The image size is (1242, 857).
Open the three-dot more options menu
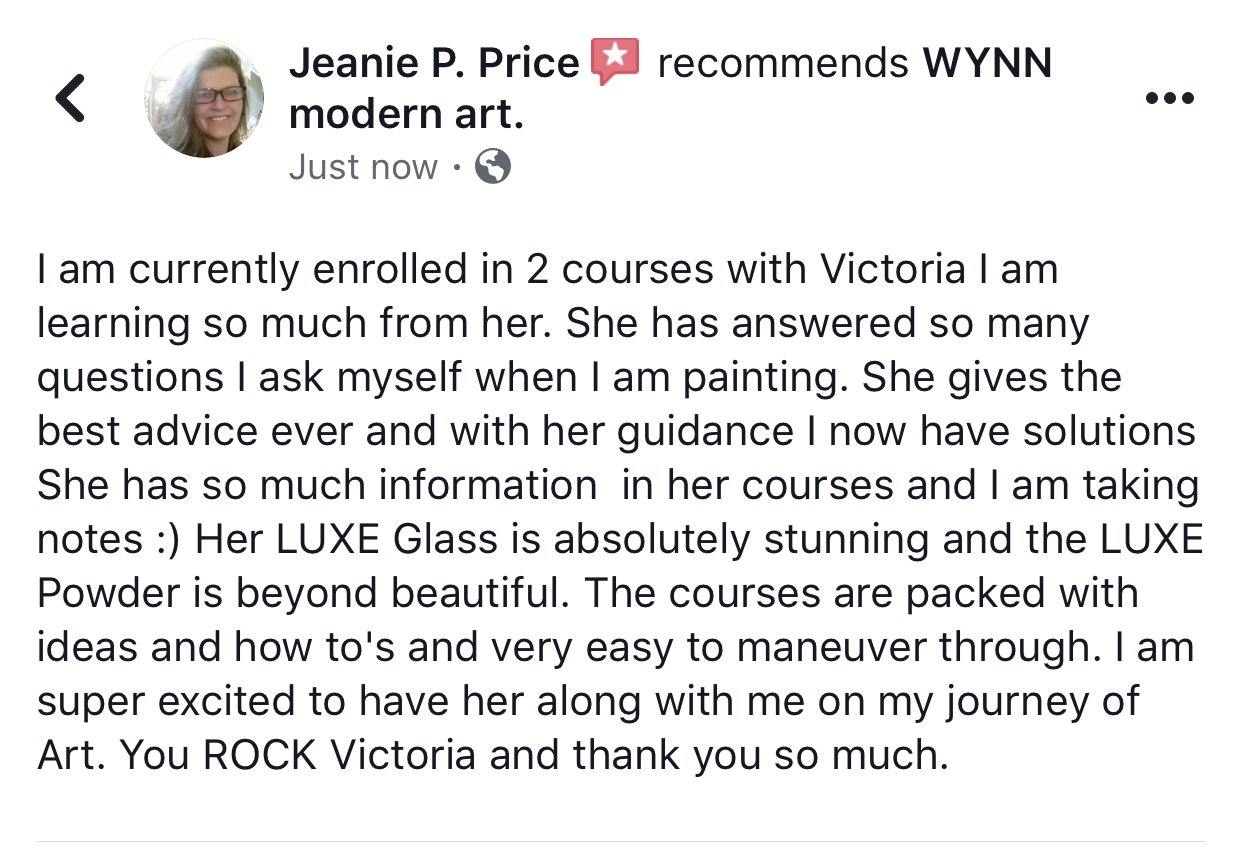pyautogui.click(x=1171, y=98)
